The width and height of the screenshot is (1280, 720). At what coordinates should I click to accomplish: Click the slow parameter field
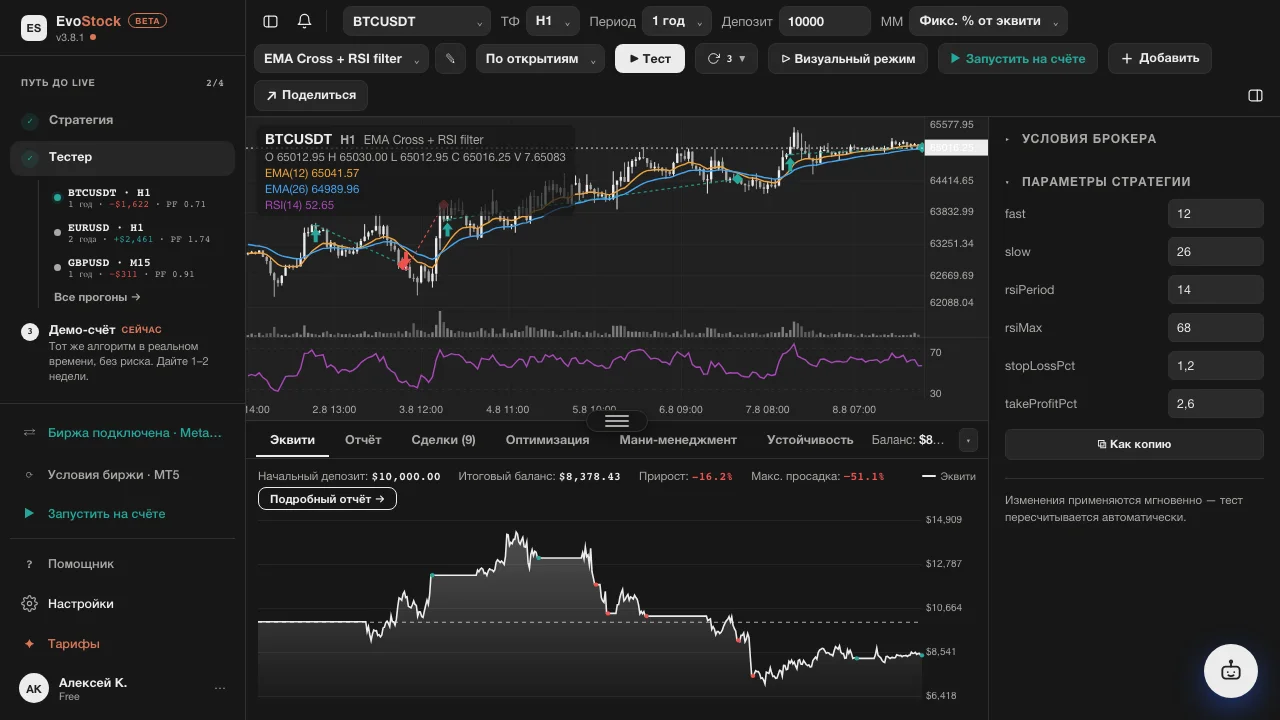point(1216,252)
